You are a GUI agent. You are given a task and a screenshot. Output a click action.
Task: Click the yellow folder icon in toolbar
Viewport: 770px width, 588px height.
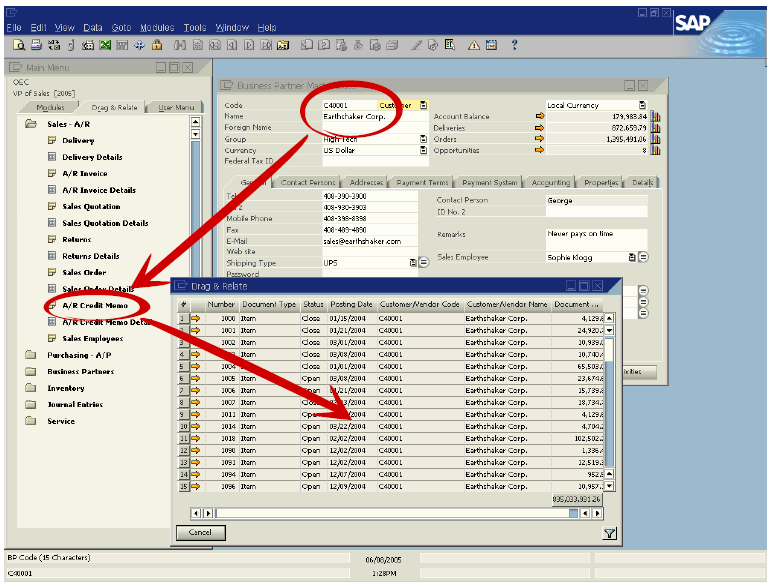coord(283,45)
